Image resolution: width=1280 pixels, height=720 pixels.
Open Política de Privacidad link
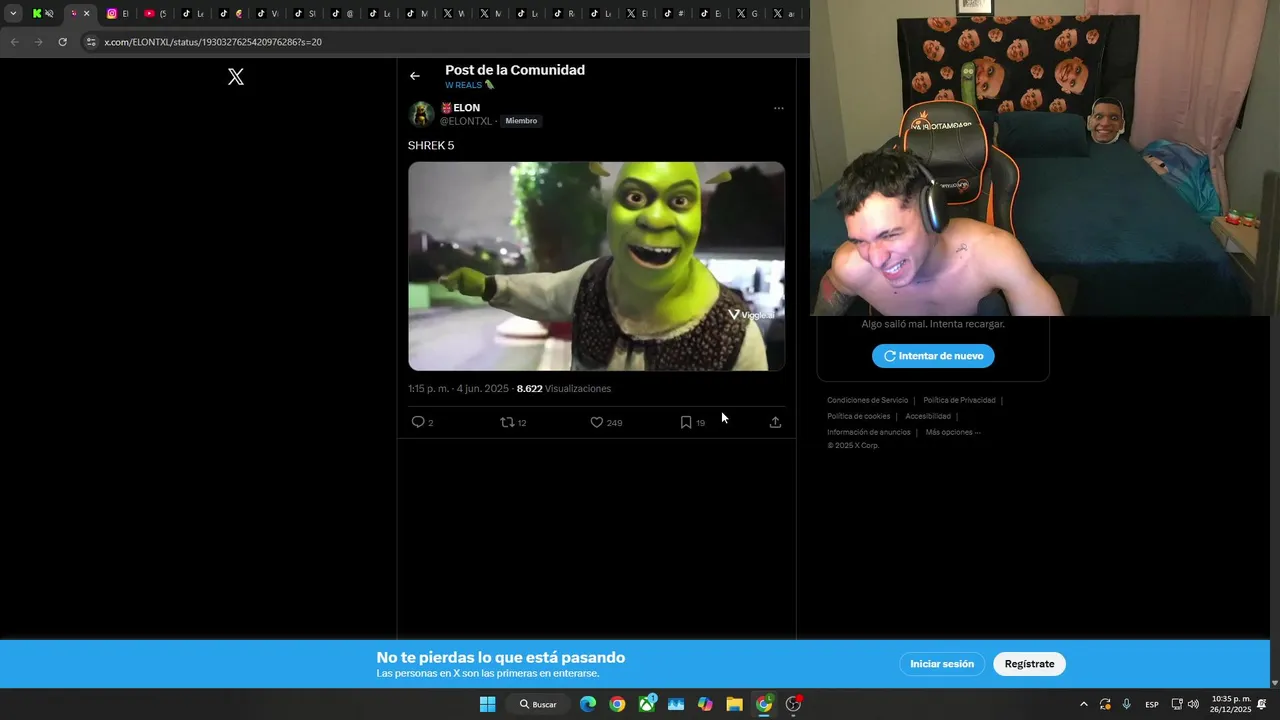point(959,400)
